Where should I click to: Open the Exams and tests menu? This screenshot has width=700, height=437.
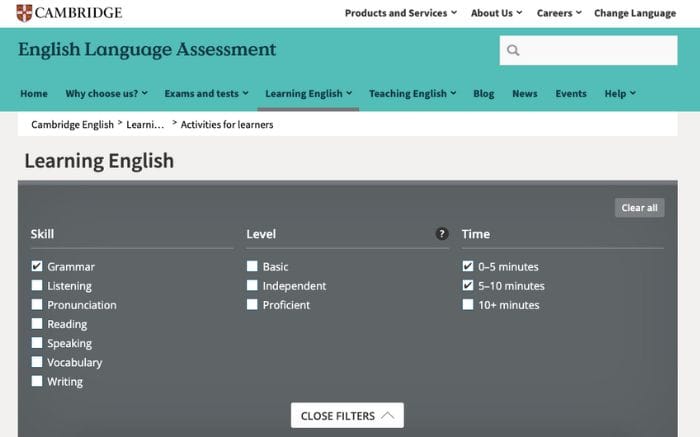[206, 93]
